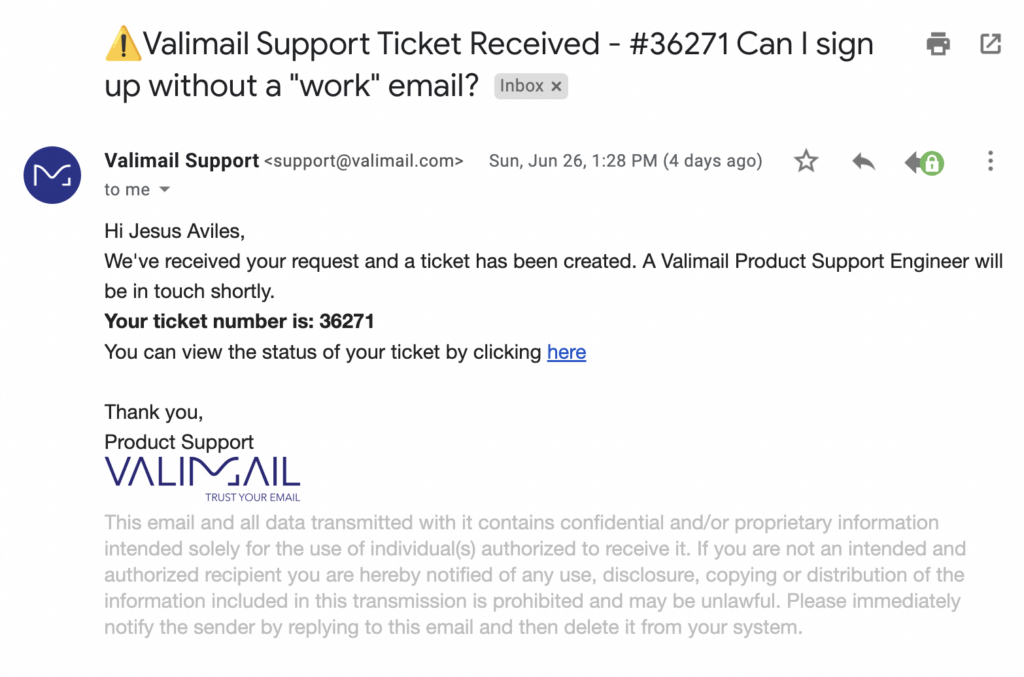1024x677 pixels.
Task: Click the Inbox label chip
Action: (524, 86)
